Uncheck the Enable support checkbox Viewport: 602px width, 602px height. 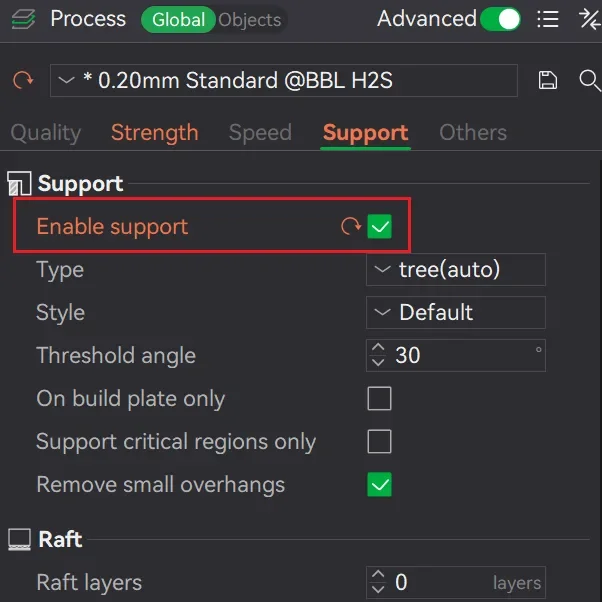[379, 226]
